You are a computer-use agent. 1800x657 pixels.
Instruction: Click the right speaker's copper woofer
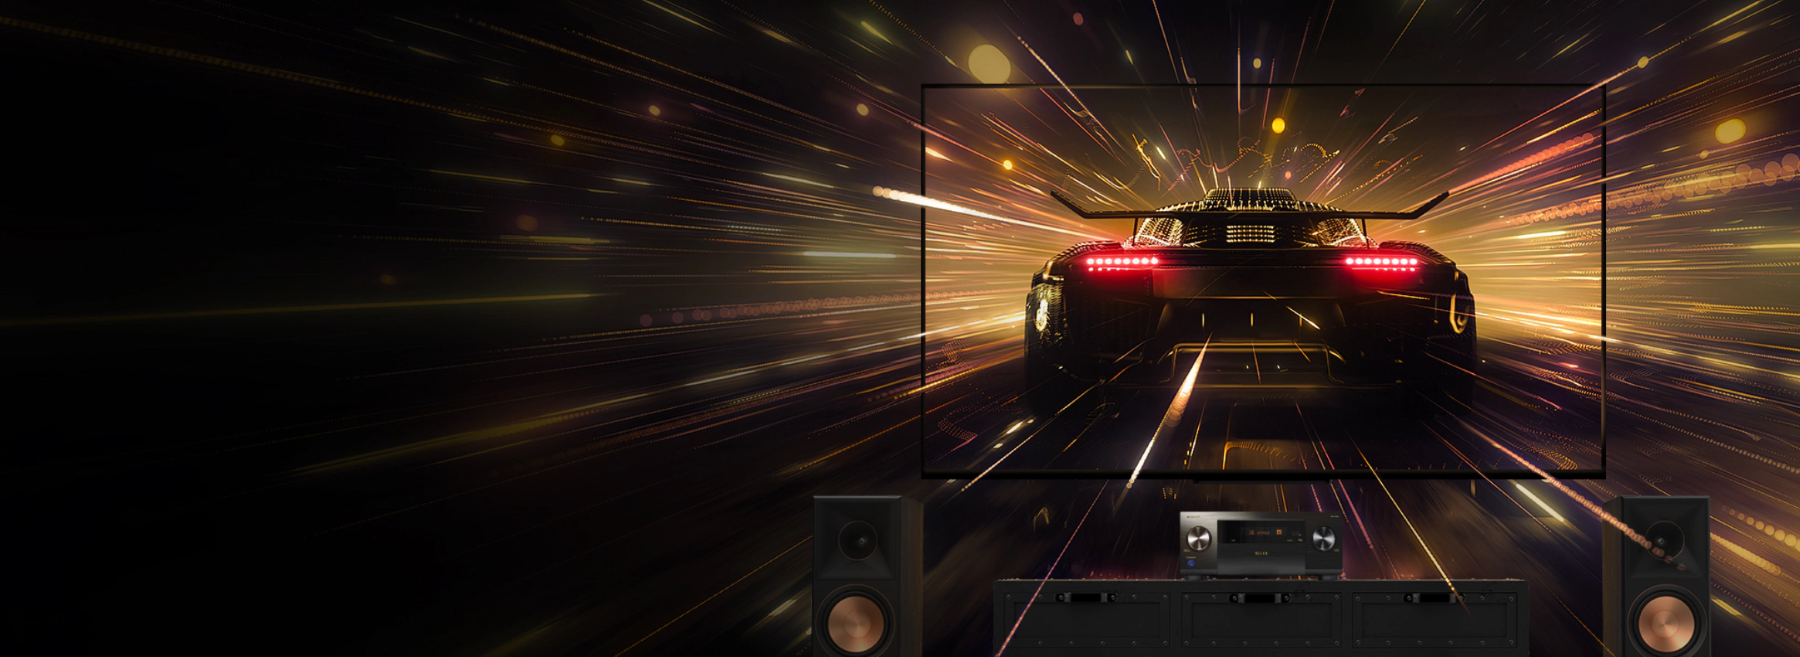[x=1662, y=622]
